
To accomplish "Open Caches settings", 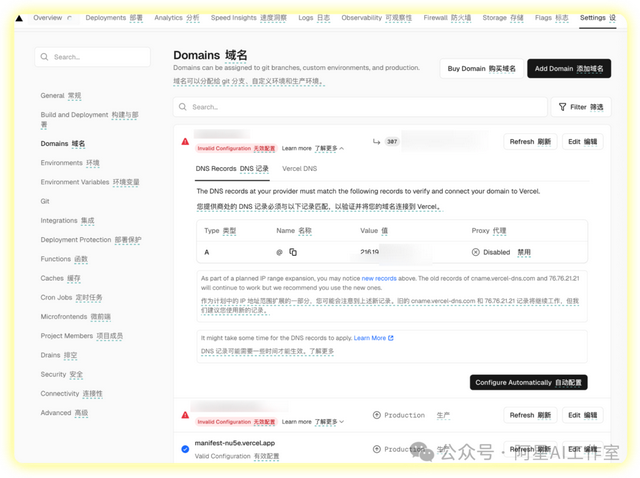I will [60, 278].
